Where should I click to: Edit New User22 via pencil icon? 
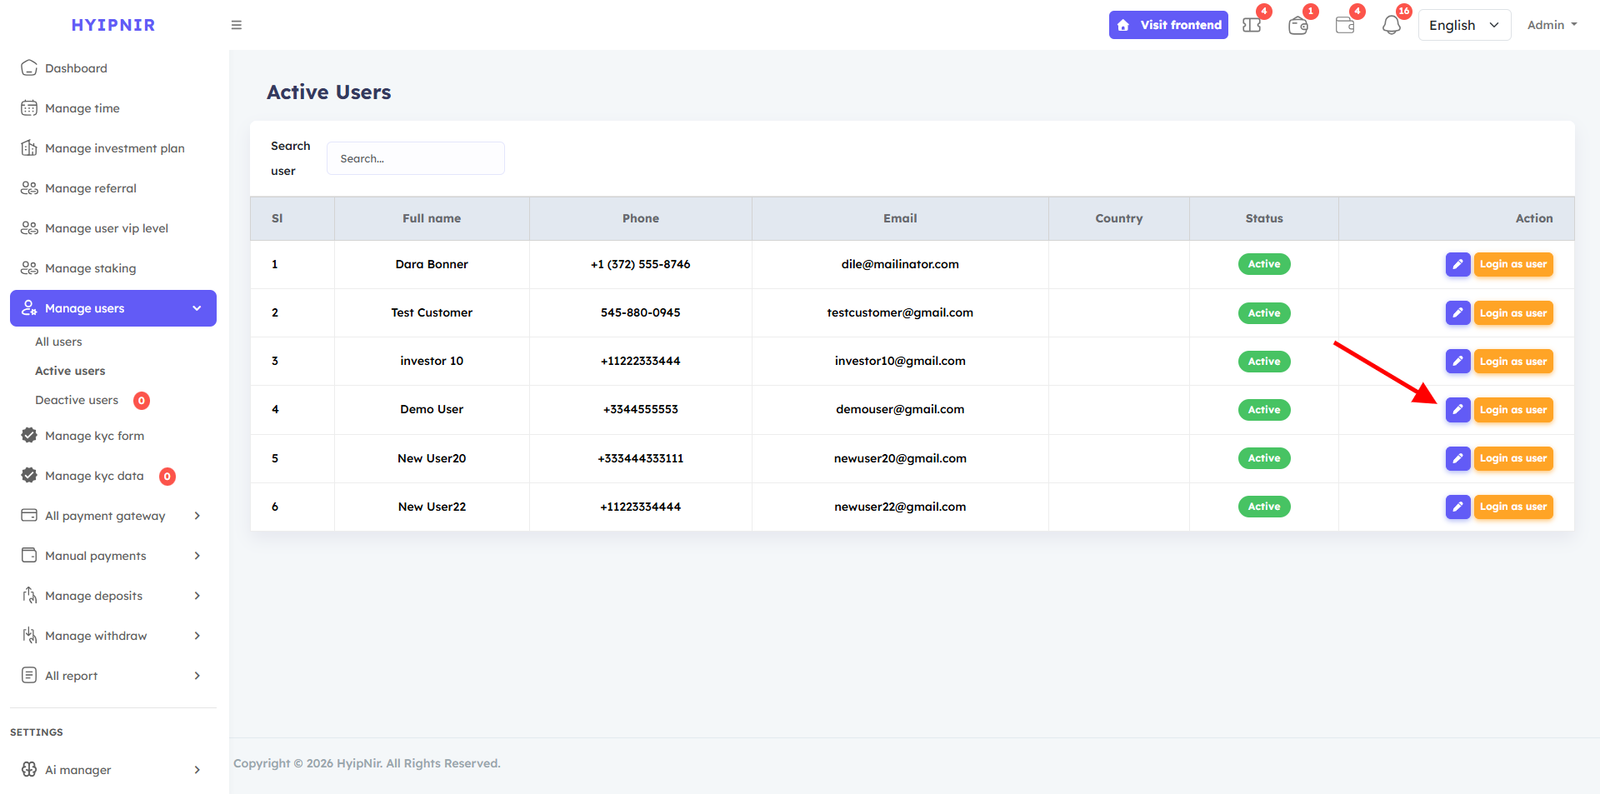click(1458, 507)
